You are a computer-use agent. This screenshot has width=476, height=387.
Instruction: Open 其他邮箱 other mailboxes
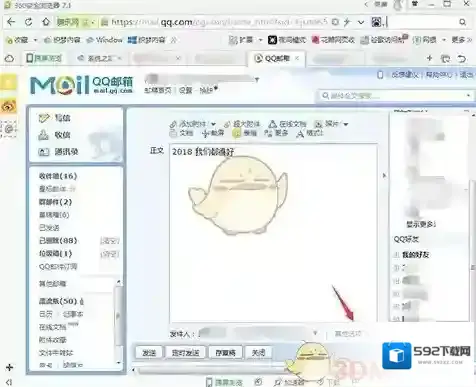pyautogui.click(x=52, y=284)
